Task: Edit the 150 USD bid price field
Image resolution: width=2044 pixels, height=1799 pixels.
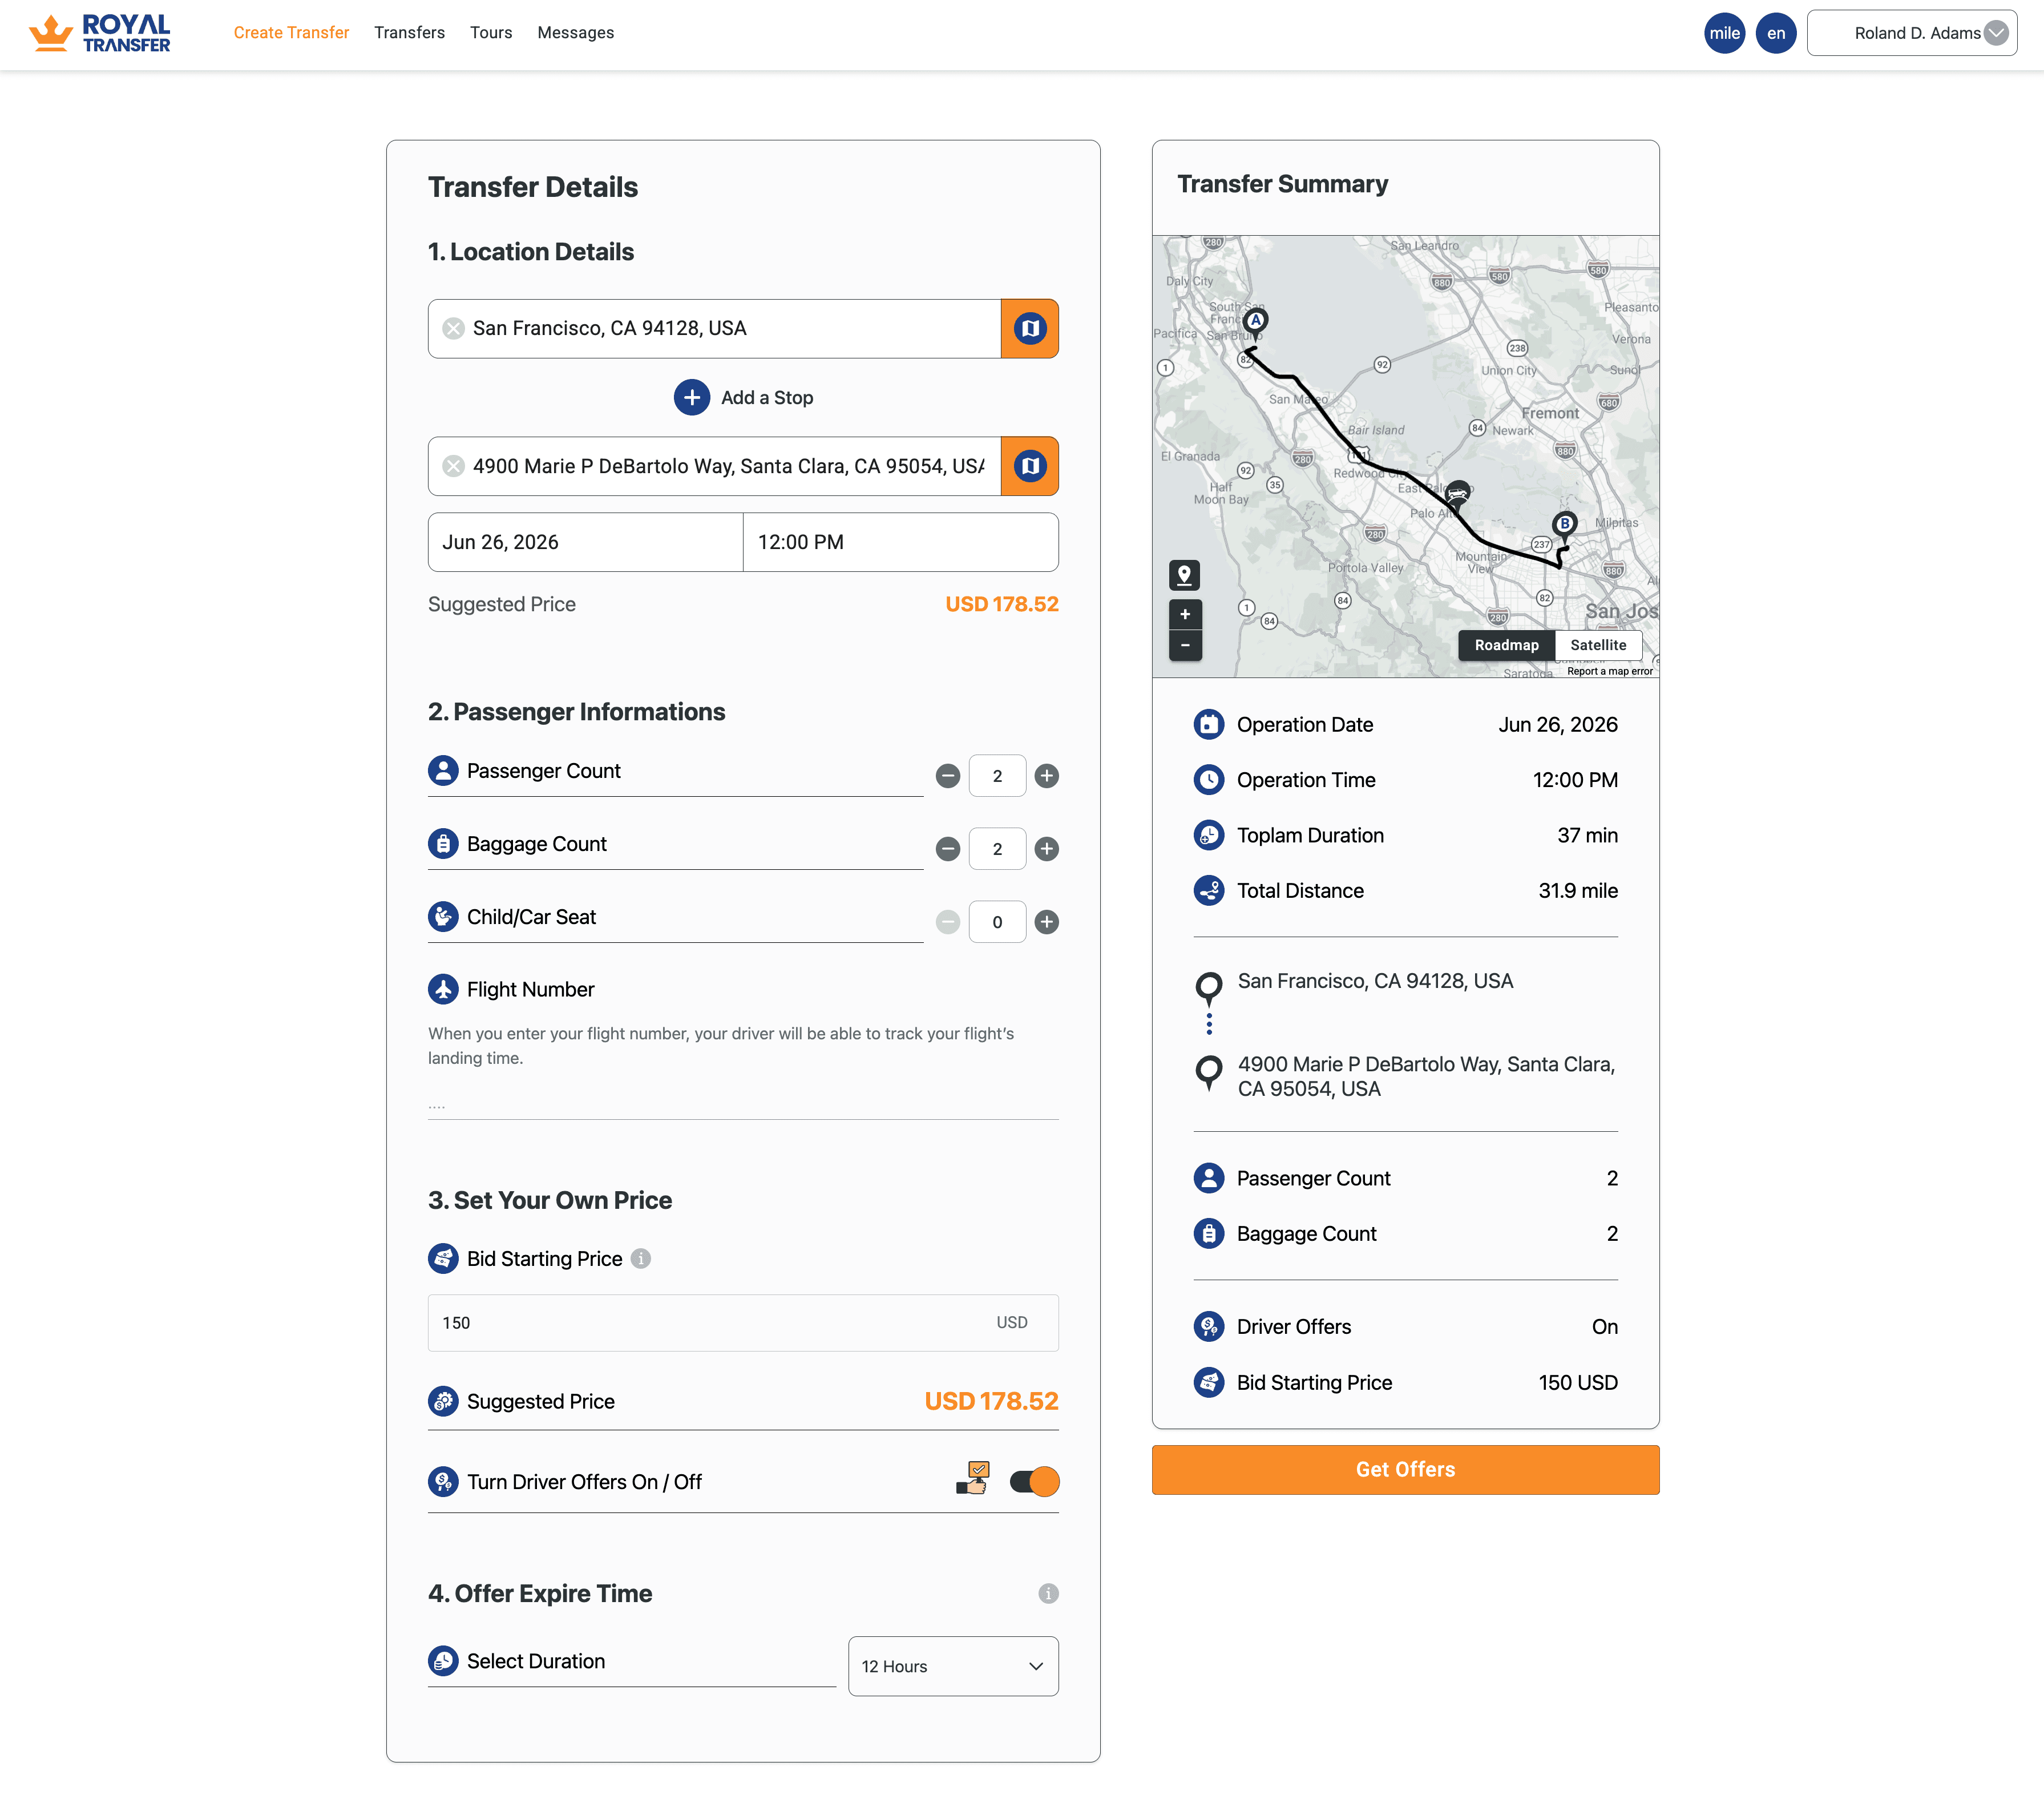Action: [x=743, y=1323]
